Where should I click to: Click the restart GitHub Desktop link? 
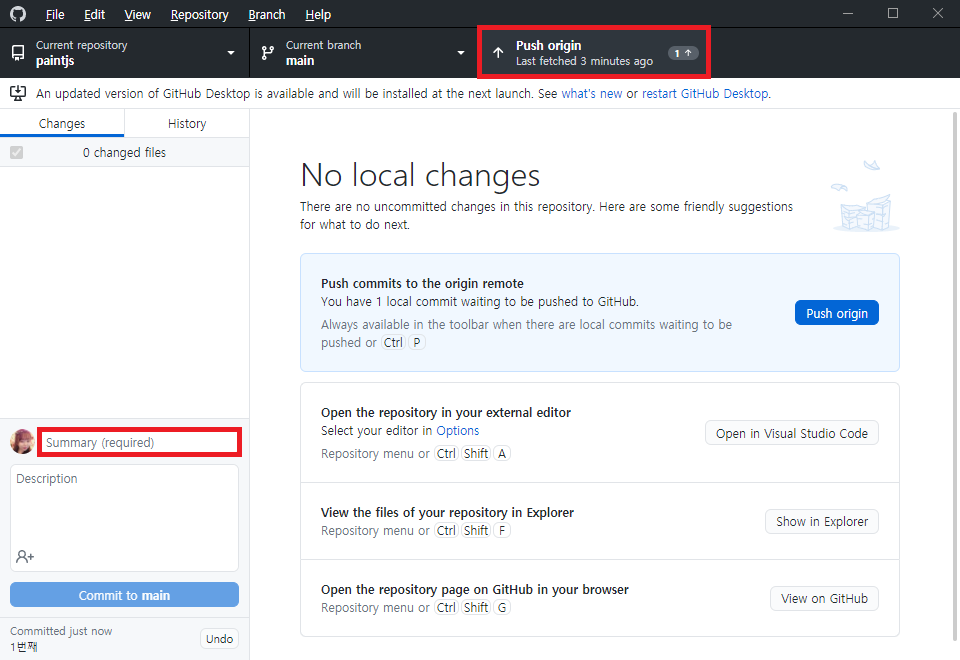[705, 93]
